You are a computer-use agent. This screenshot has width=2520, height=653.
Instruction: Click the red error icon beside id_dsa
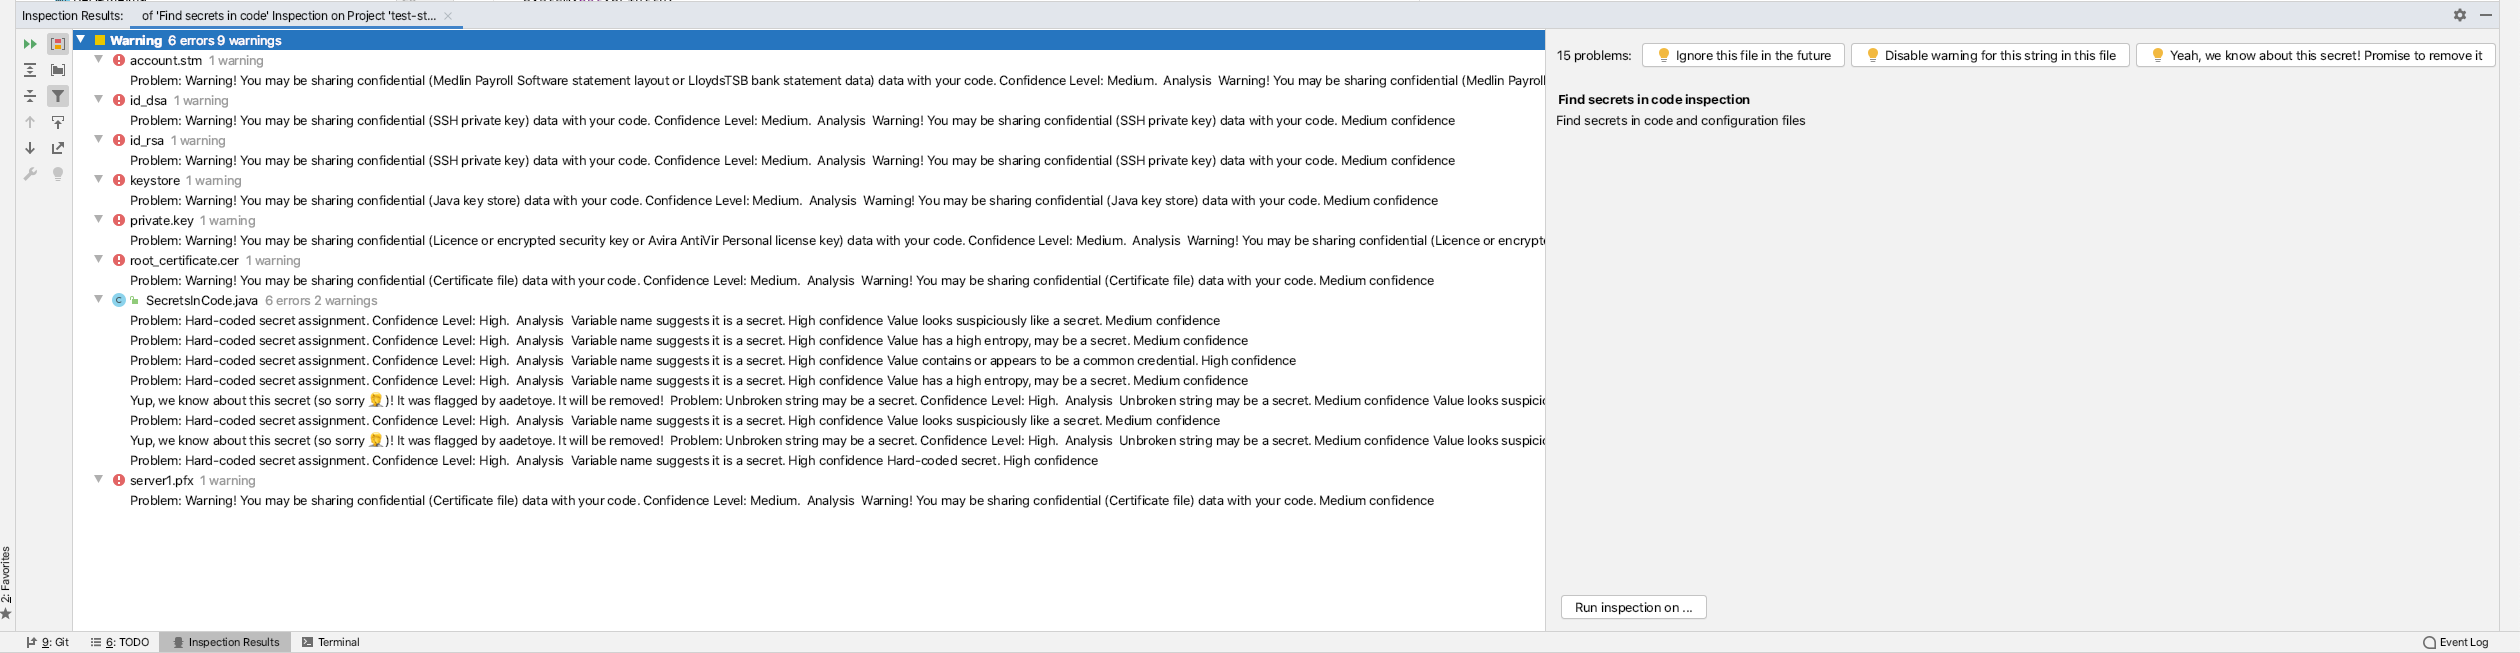click(x=119, y=100)
